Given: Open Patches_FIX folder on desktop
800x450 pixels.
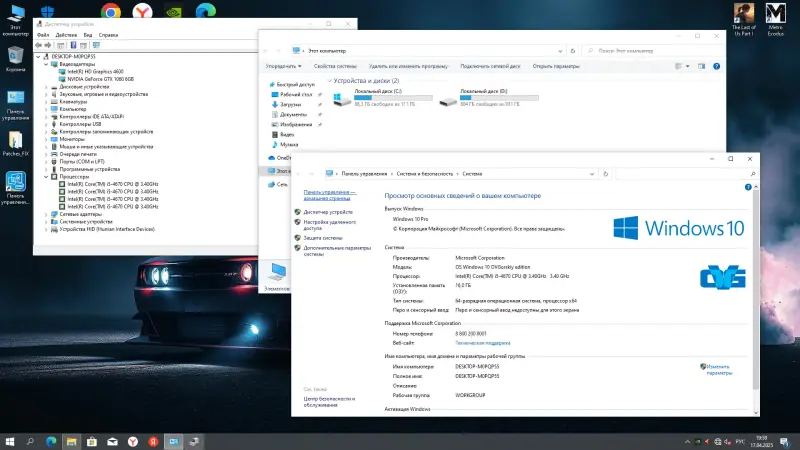Looking at the screenshot, I should [15, 144].
